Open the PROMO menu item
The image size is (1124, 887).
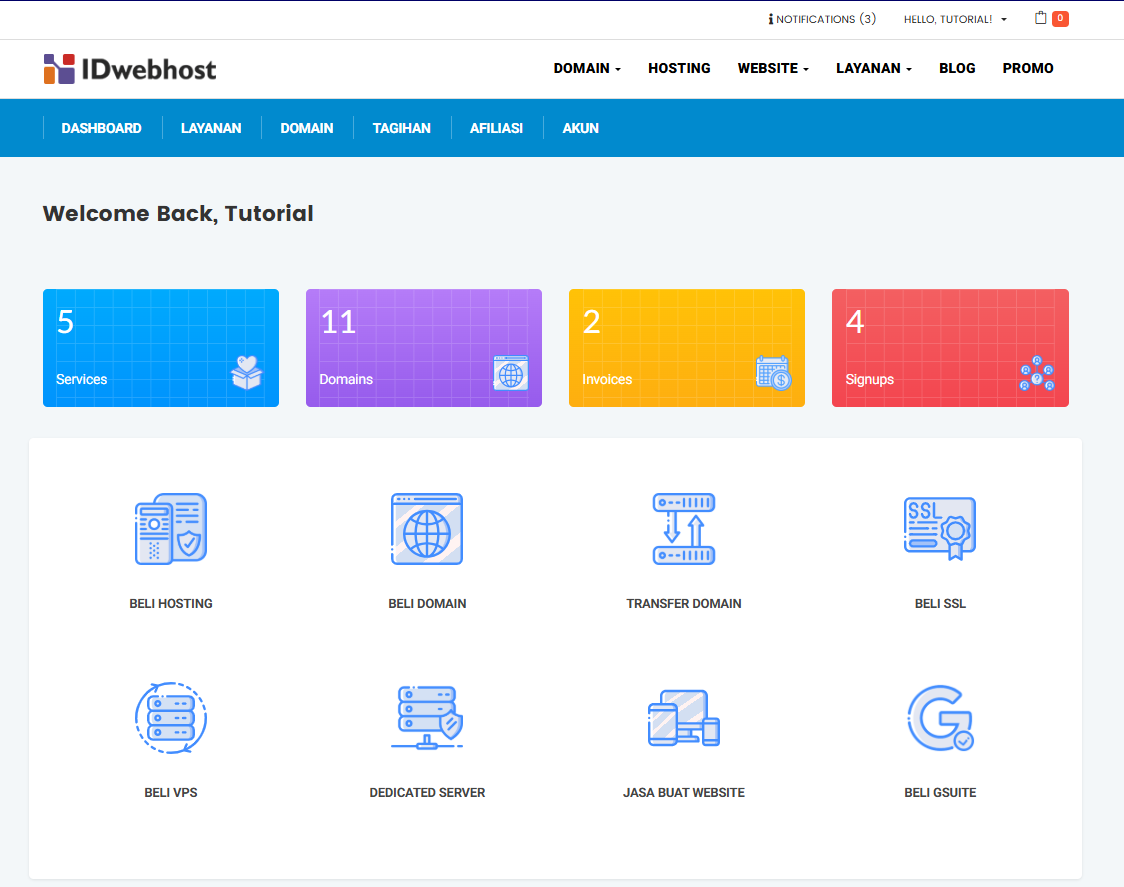[1028, 68]
